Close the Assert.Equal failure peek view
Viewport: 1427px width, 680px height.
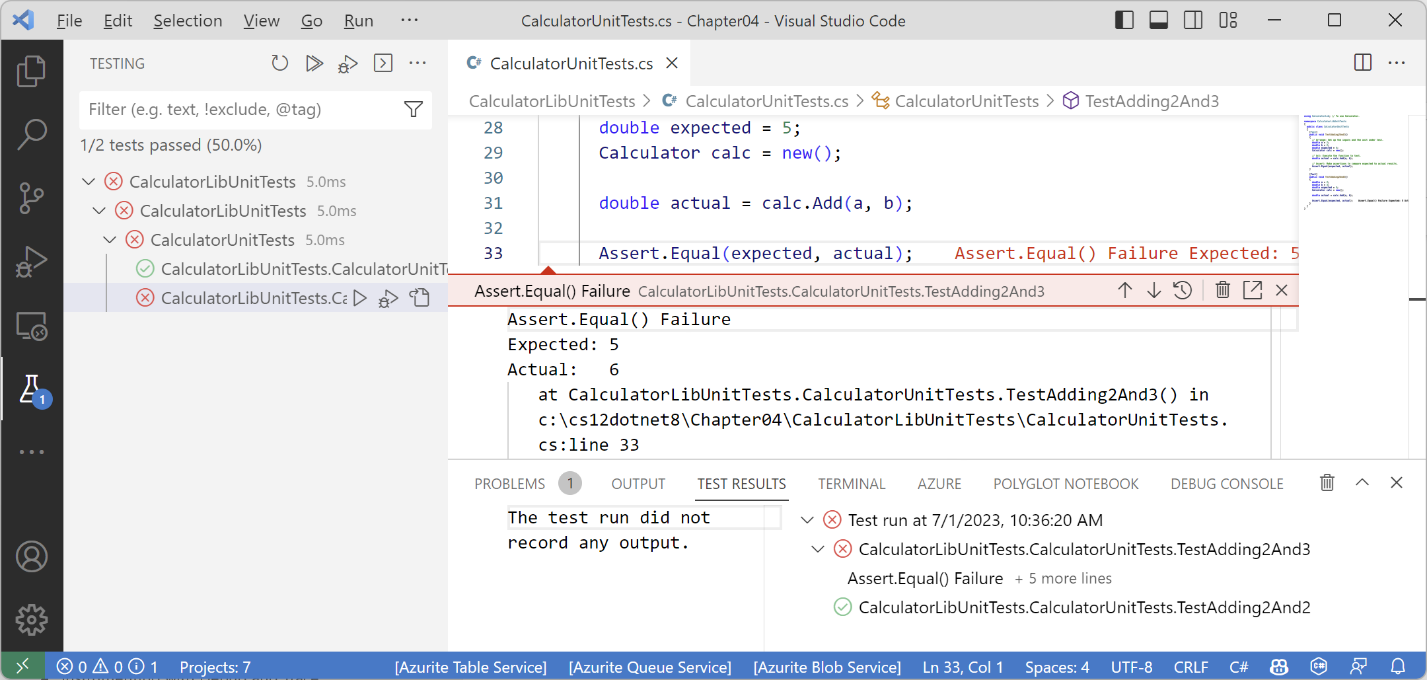click(1281, 291)
